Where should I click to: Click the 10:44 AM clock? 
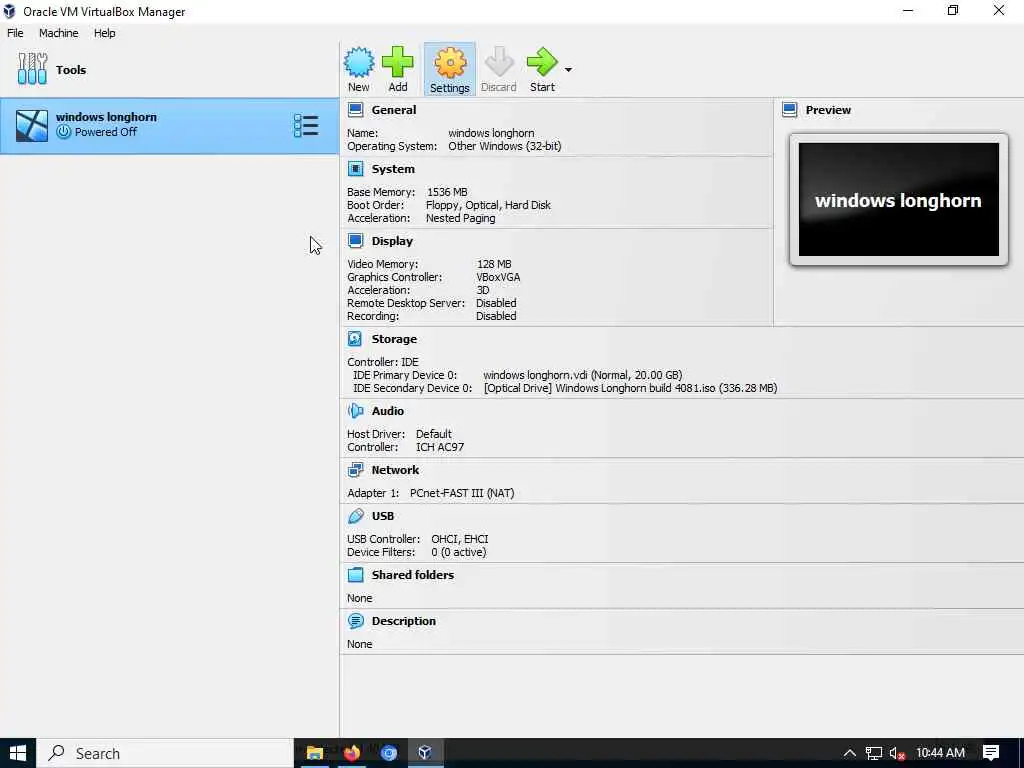point(940,753)
